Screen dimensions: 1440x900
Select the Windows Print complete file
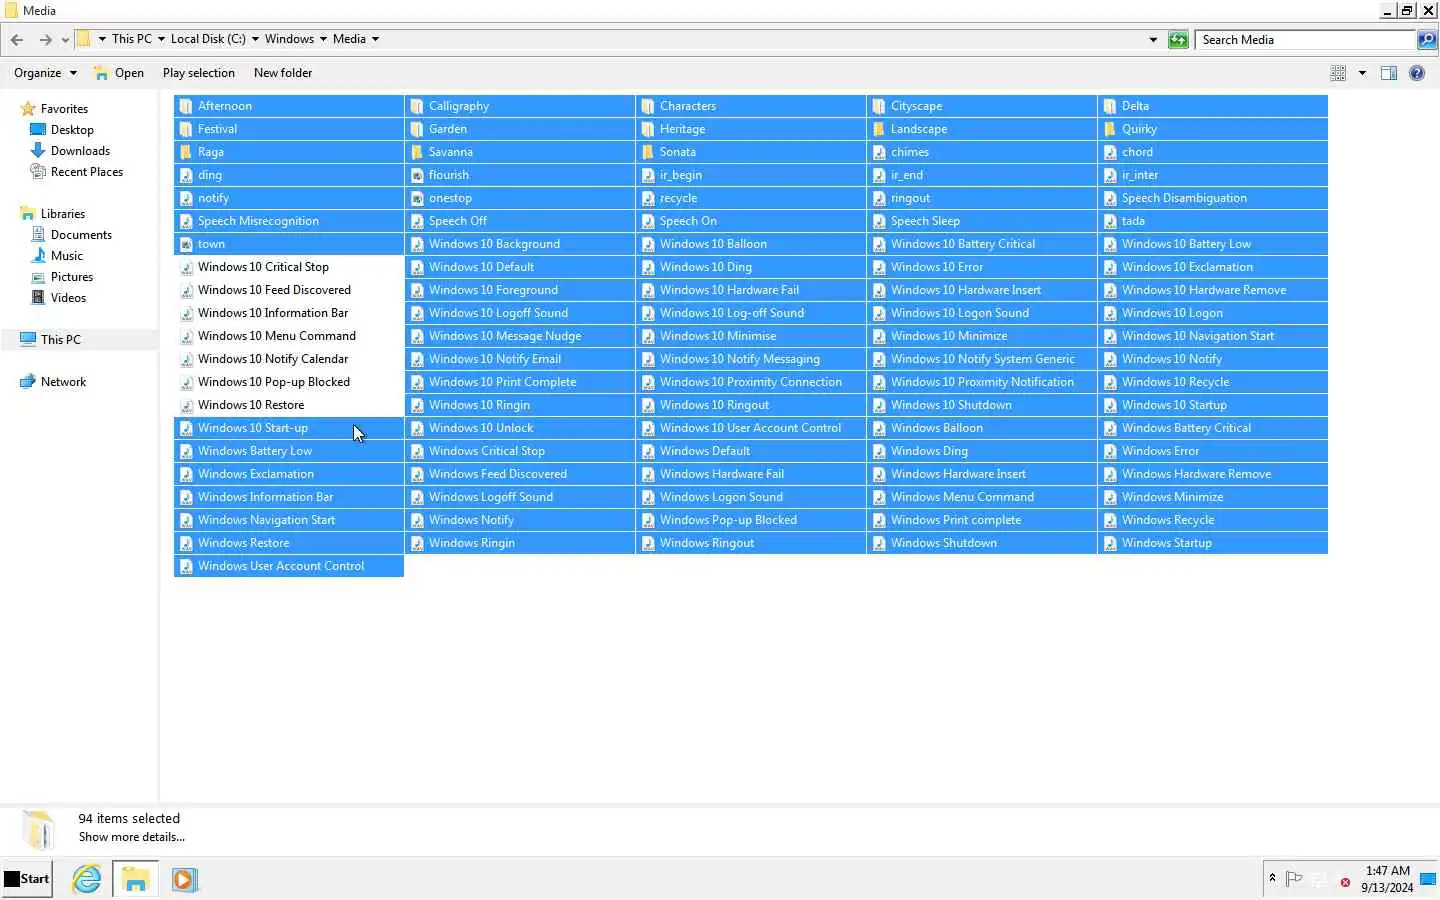click(x=982, y=520)
